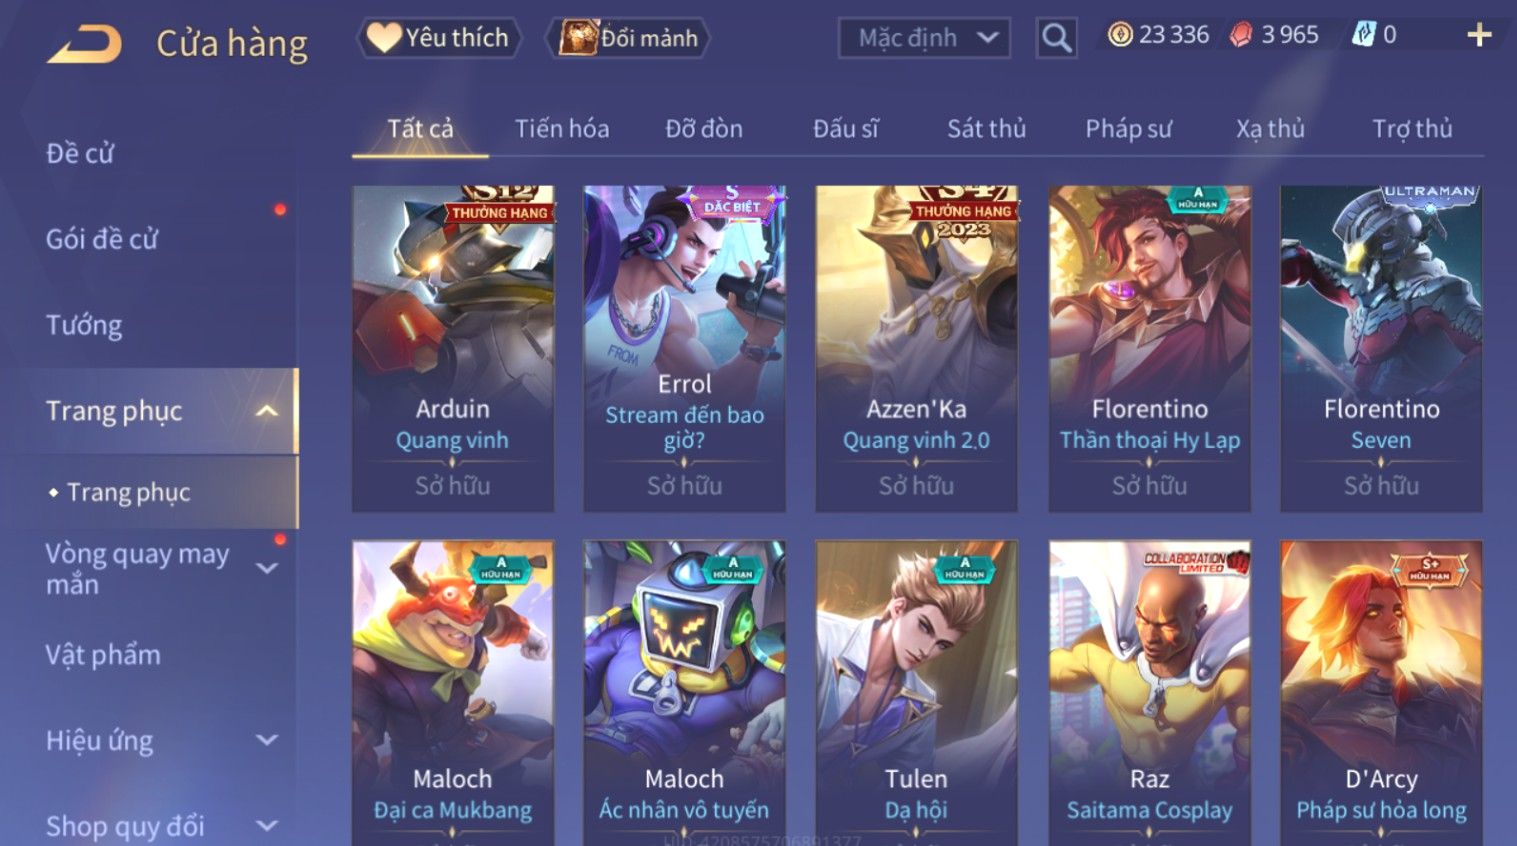
Task: Open Đổi mảnh chest button
Action: [x=628, y=38]
